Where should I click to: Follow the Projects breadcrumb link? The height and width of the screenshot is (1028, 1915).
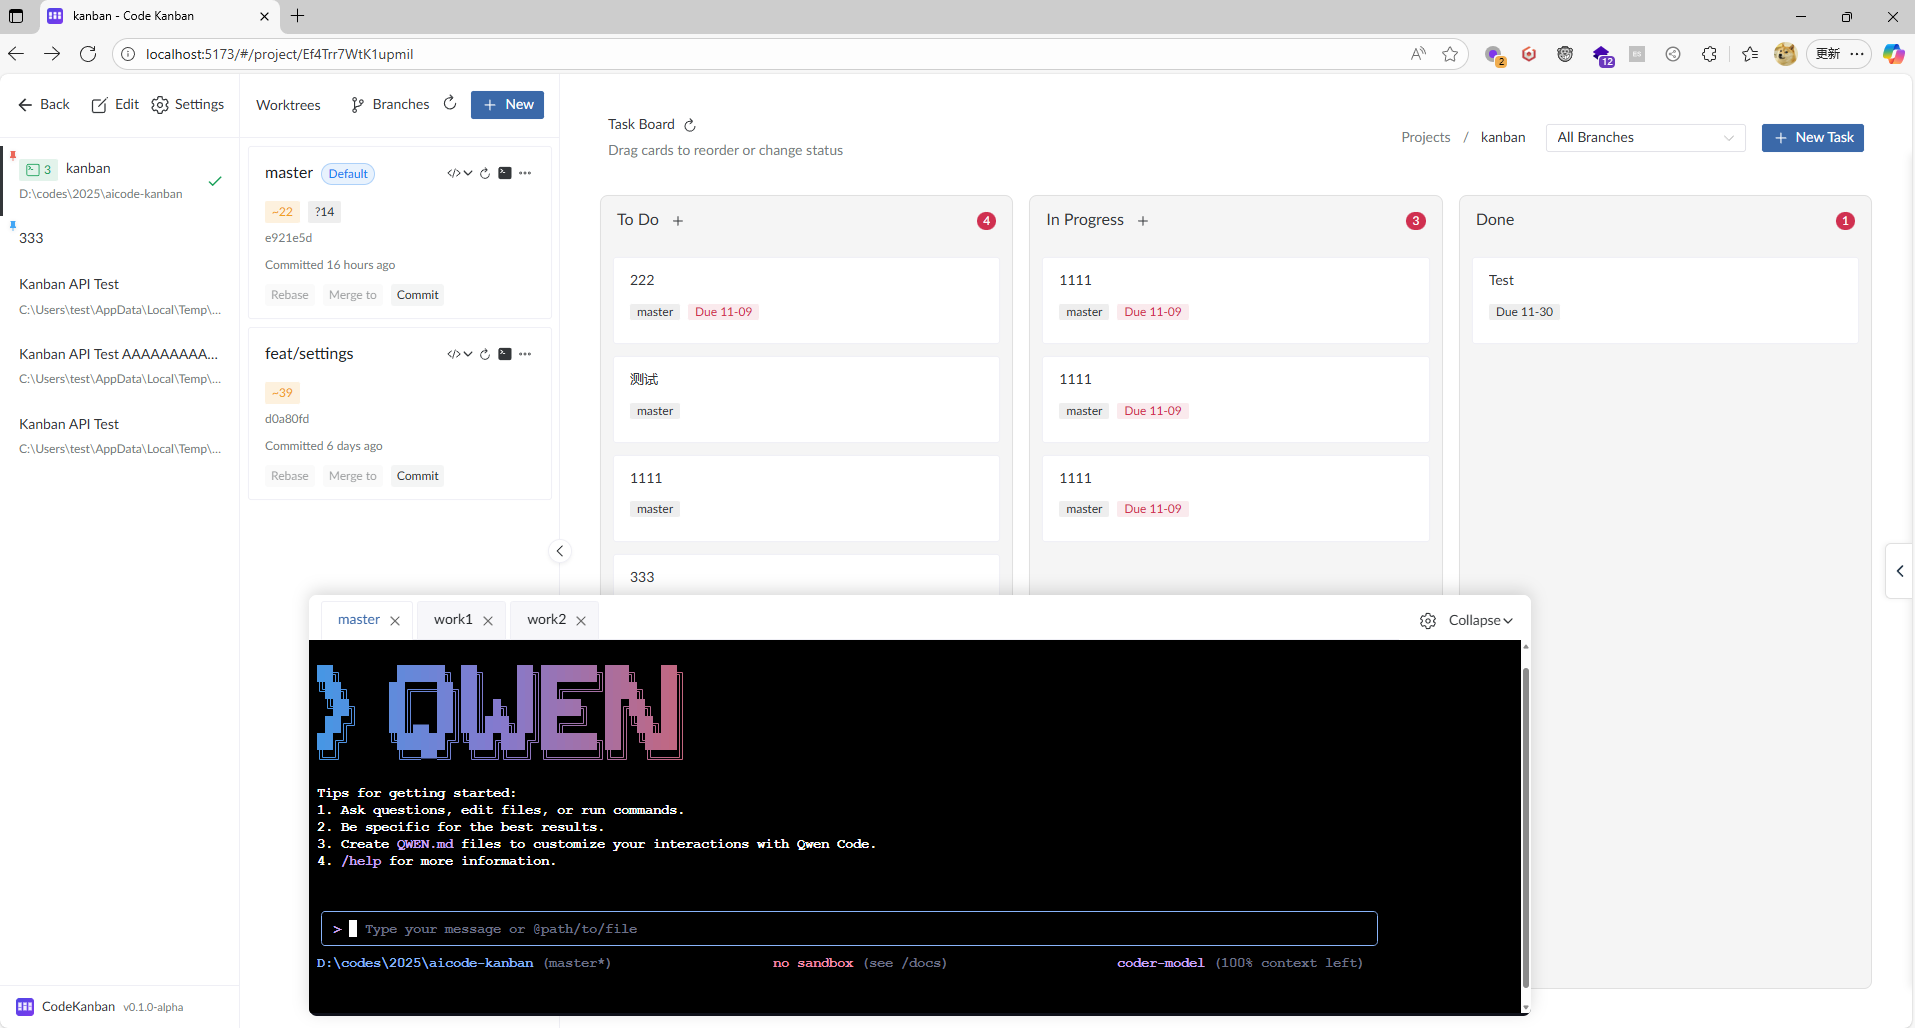(x=1425, y=138)
